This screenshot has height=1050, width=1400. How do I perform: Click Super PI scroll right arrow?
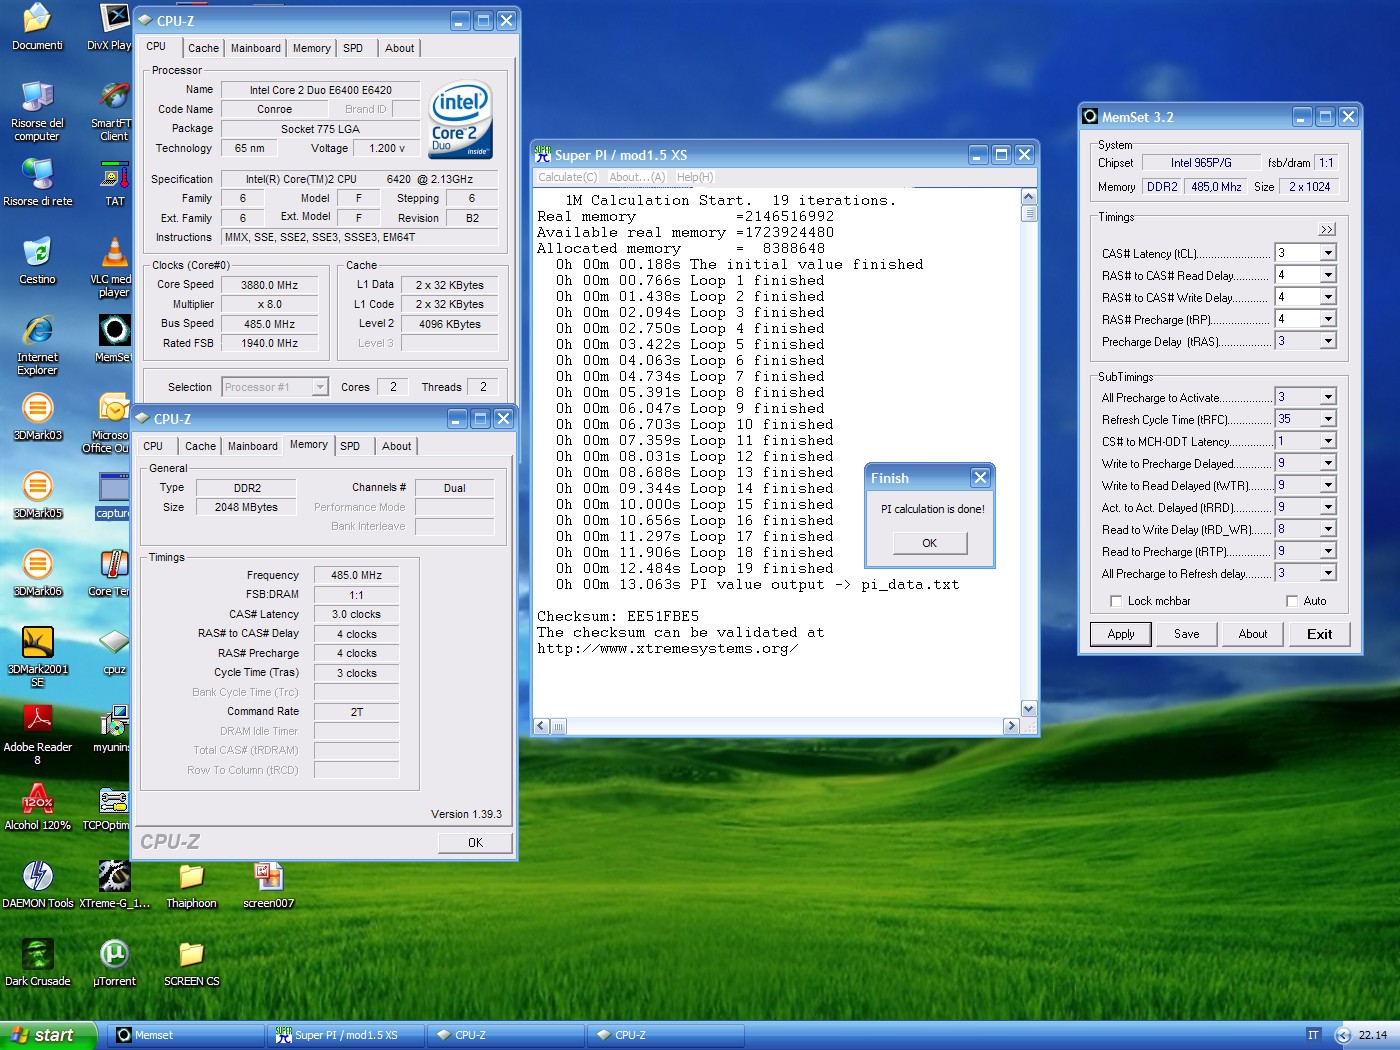[1011, 726]
